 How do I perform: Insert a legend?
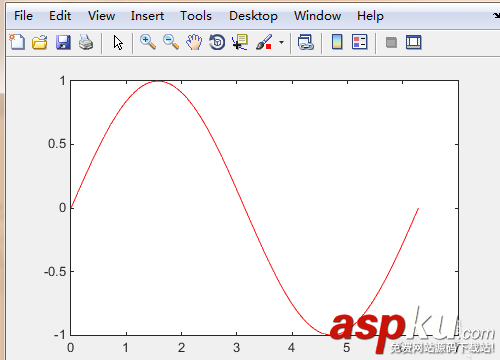coord(360,42)
